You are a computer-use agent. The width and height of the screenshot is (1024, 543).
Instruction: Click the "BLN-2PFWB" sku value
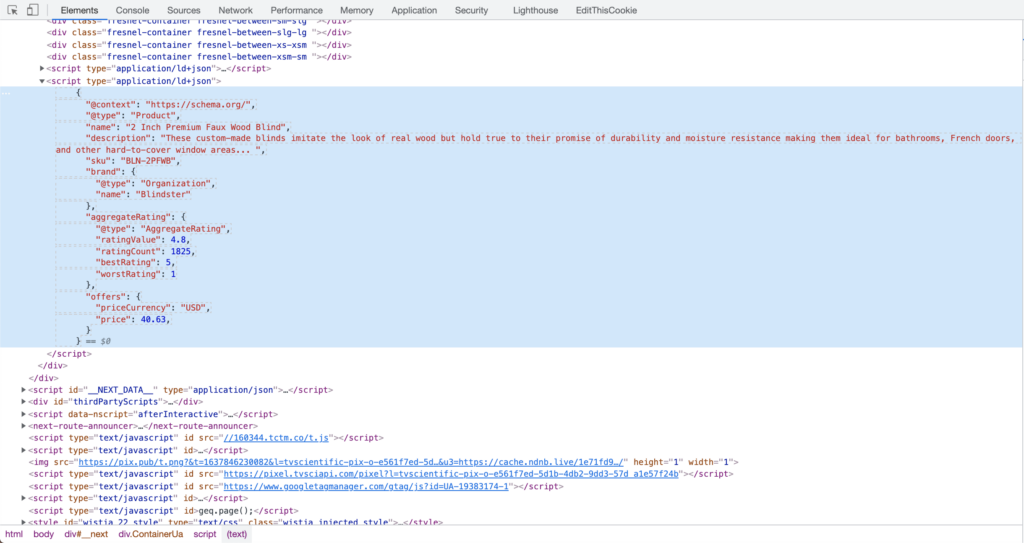[150, 161]
